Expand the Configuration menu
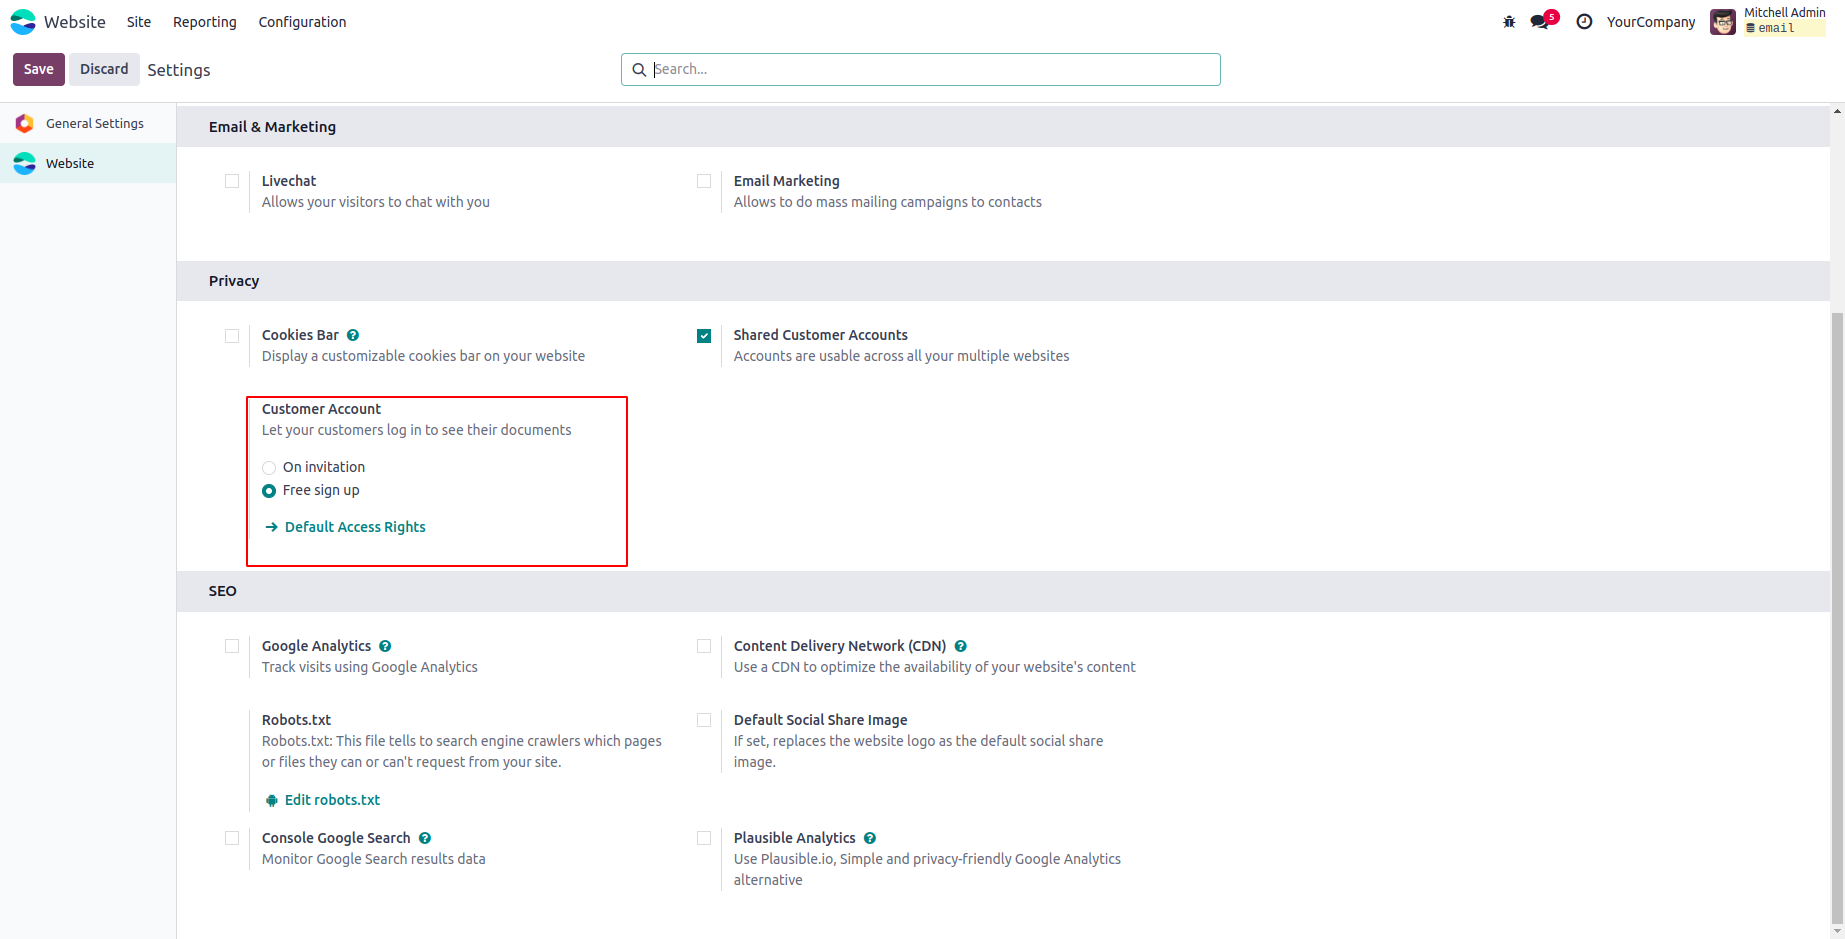This screenshot has width=1845, height=939. [x=302, y=22]
